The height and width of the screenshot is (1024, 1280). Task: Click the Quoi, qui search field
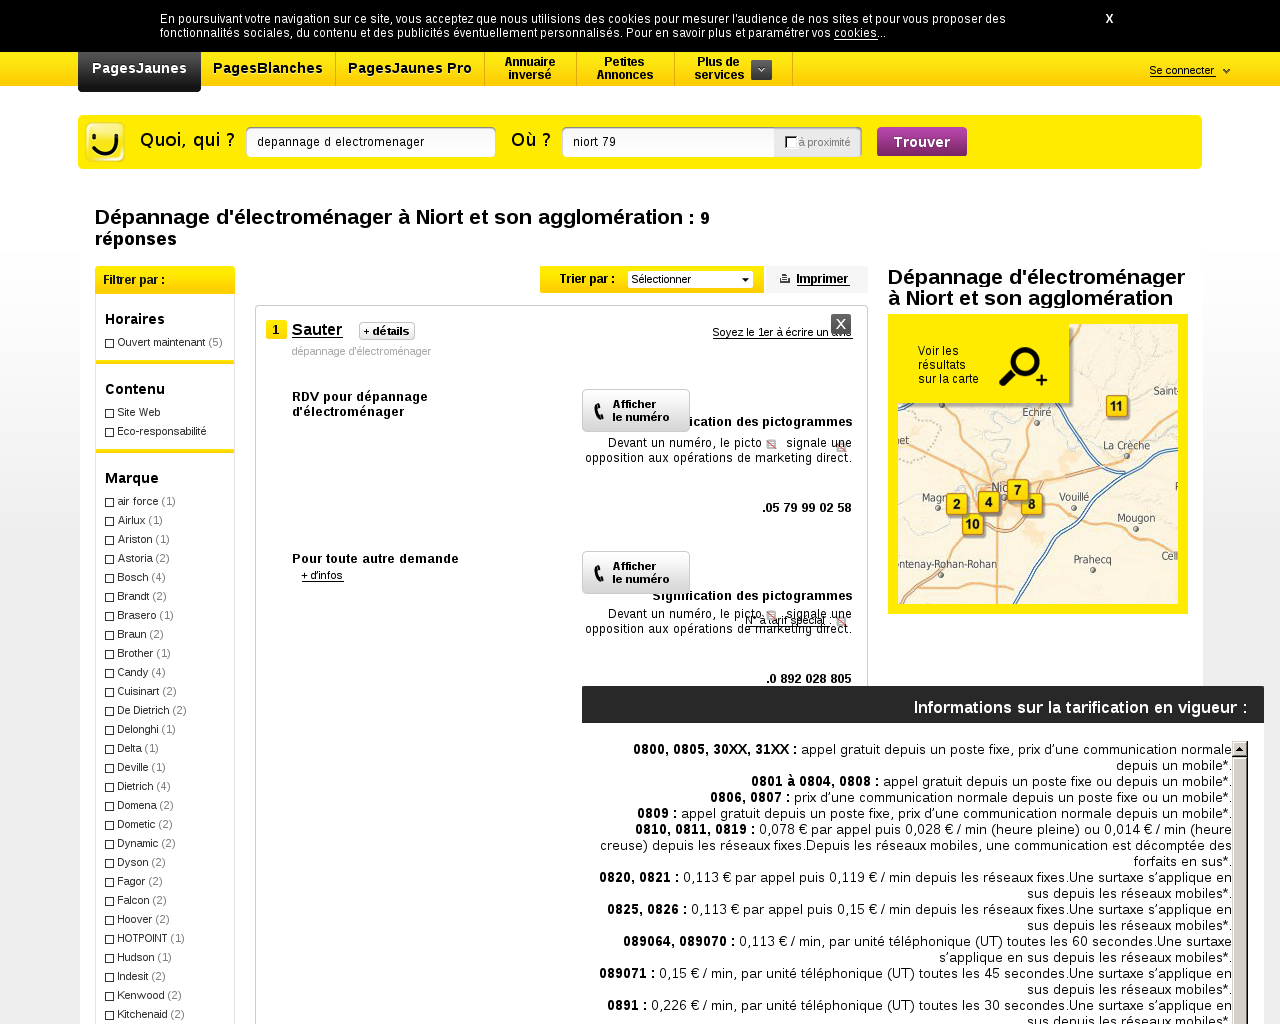pyautogui.click(x=371, y=142)
